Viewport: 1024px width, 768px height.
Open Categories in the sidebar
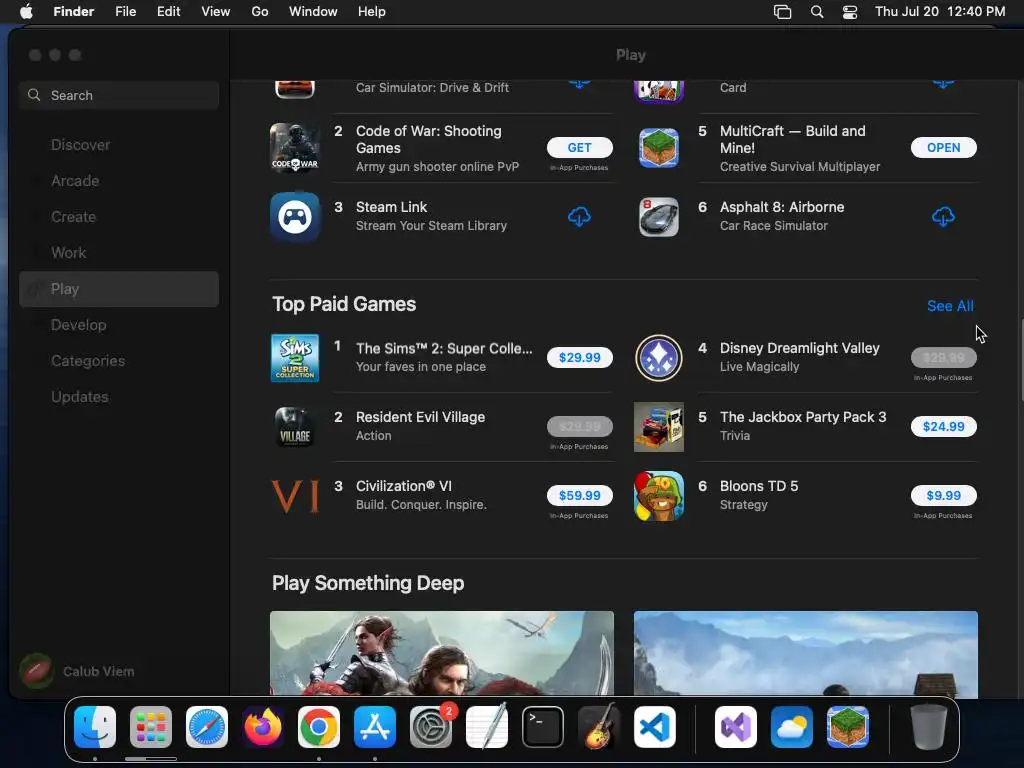[119, 360]
